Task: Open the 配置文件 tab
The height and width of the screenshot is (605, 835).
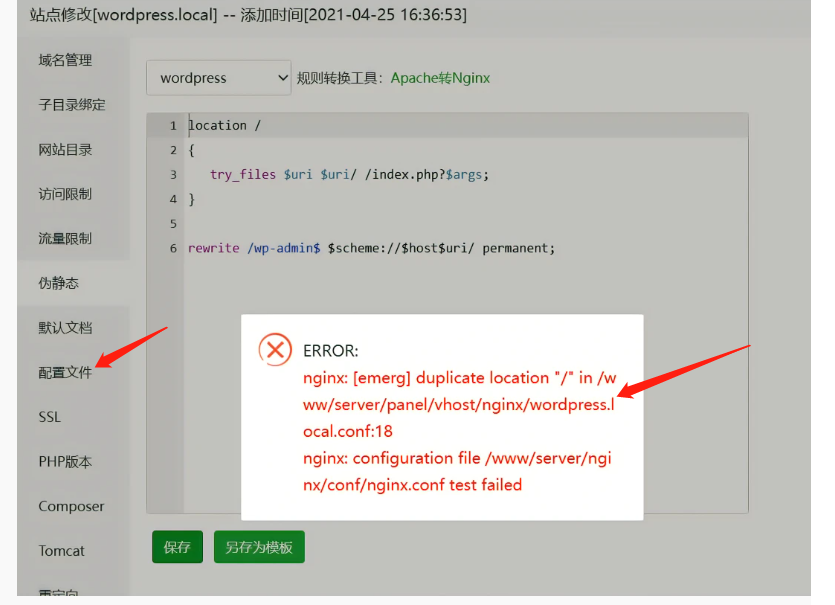Action: click(x=65, y=372)
